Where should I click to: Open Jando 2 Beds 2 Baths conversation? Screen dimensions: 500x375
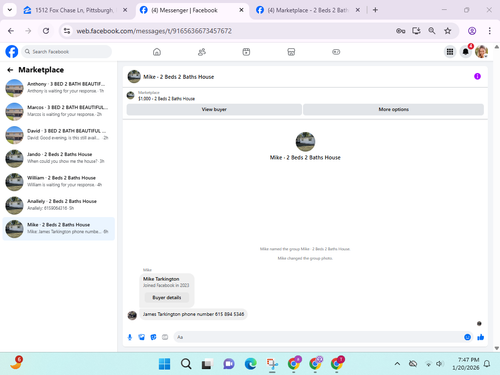59,158
